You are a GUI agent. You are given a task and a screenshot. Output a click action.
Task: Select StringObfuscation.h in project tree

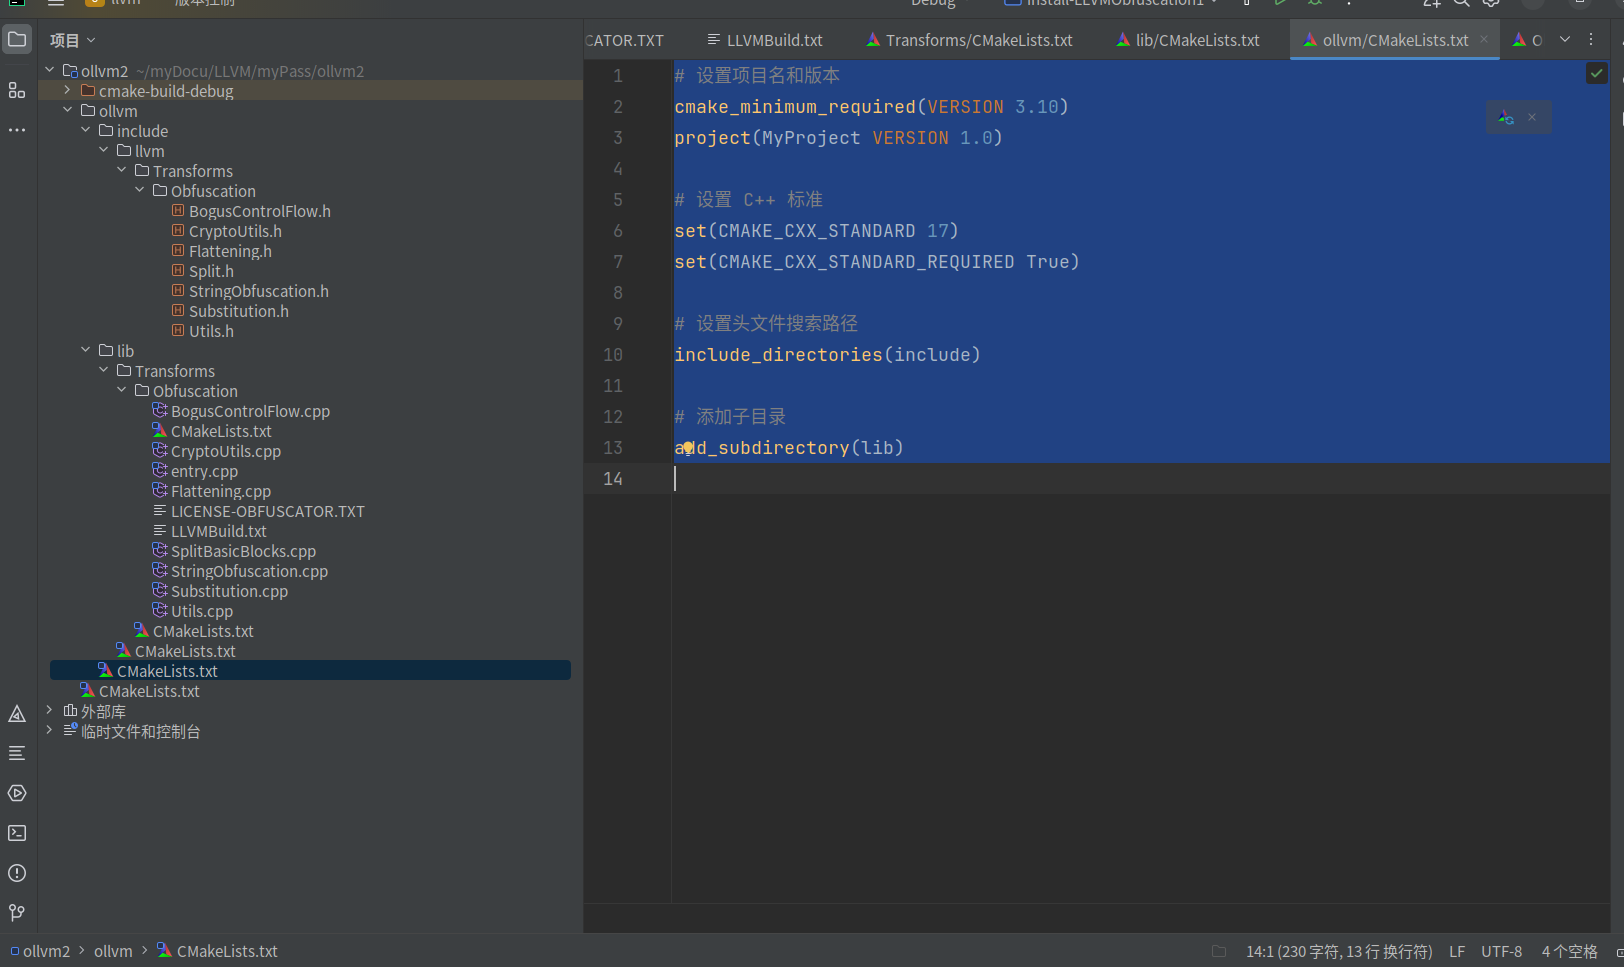coord(250,291)
